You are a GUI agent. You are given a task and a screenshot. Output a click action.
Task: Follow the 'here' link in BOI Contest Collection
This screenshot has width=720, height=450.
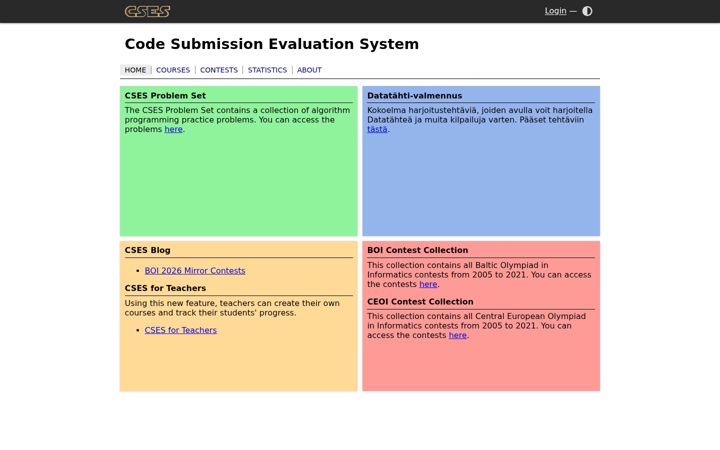[428, 284]
